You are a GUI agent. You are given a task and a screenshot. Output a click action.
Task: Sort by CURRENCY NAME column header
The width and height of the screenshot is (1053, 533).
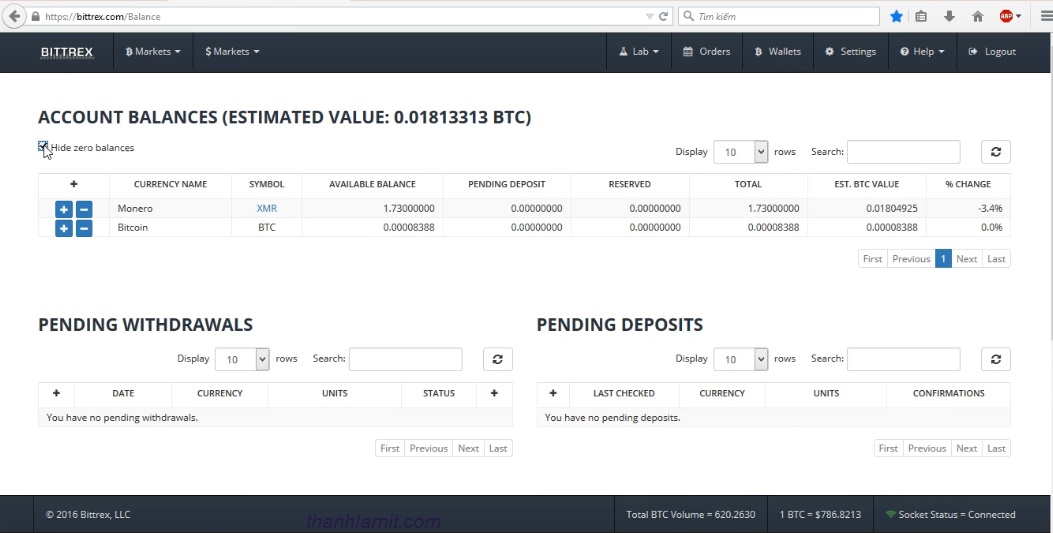point(170,184)
